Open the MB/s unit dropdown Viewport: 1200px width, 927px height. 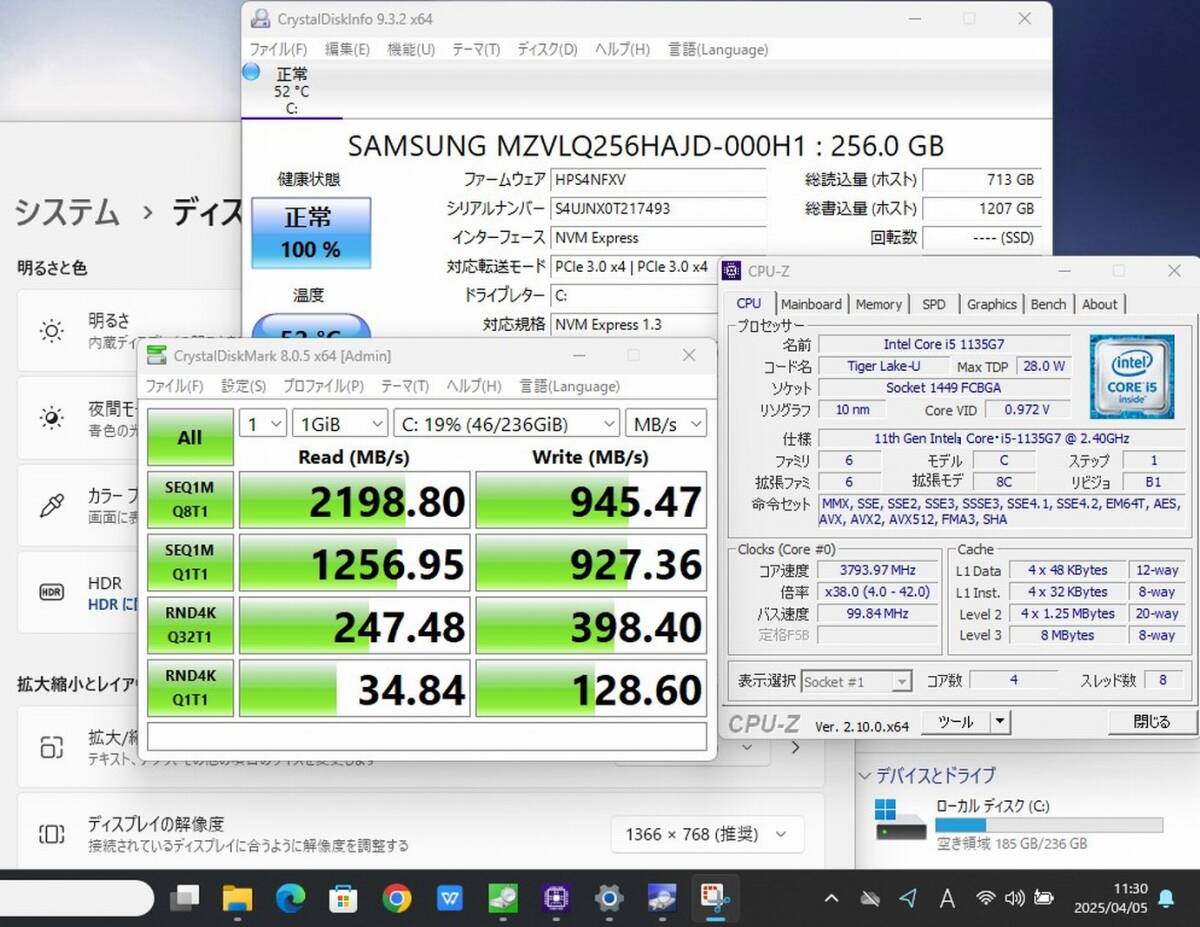pyautogui.click(x=666, y=424)
